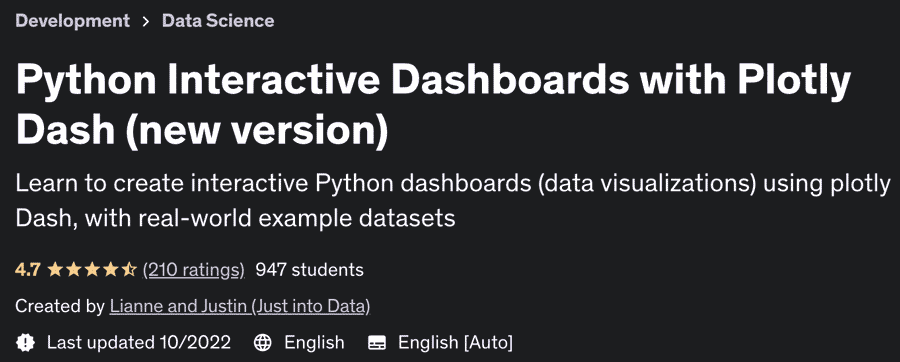Click the 4.7 rating score number
This screenshot has height=362, width=900.
pos(28,270)
